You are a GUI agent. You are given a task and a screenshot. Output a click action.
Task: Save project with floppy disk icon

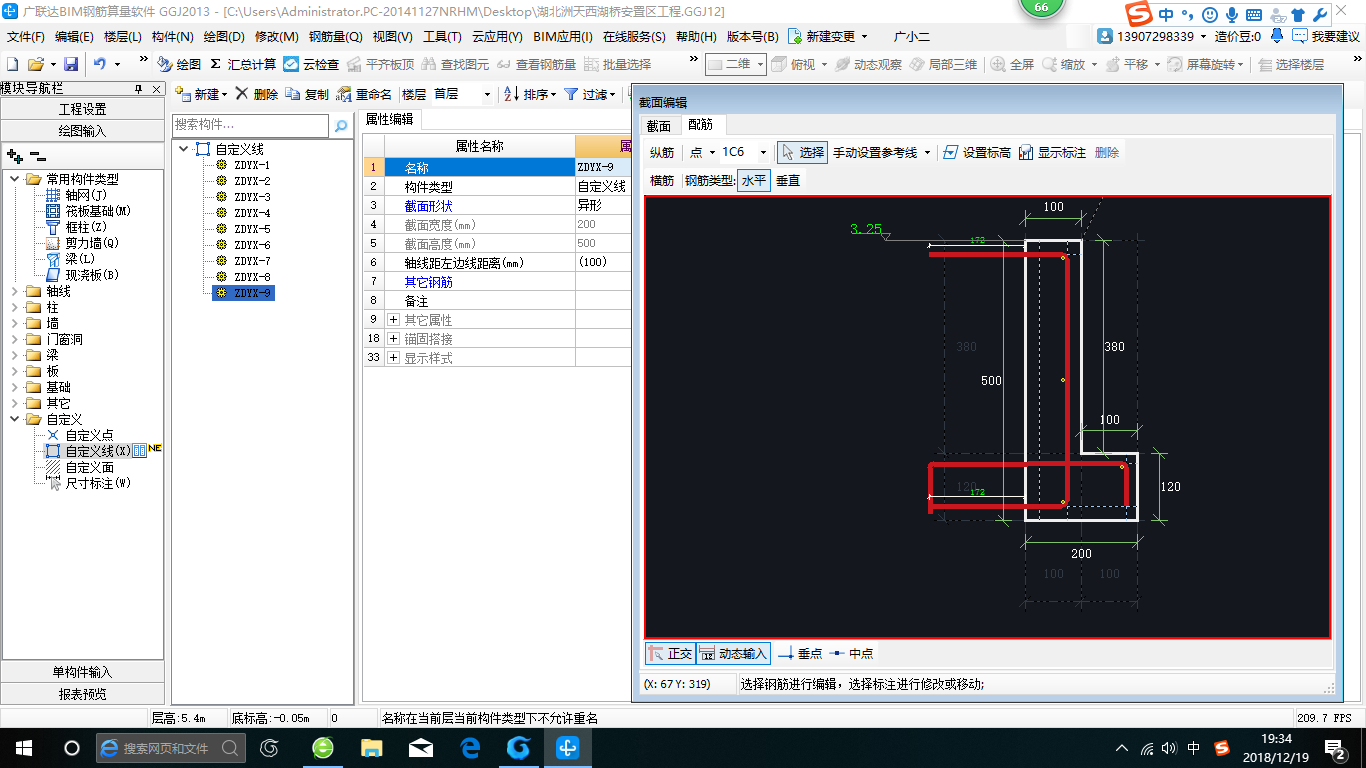71,64
